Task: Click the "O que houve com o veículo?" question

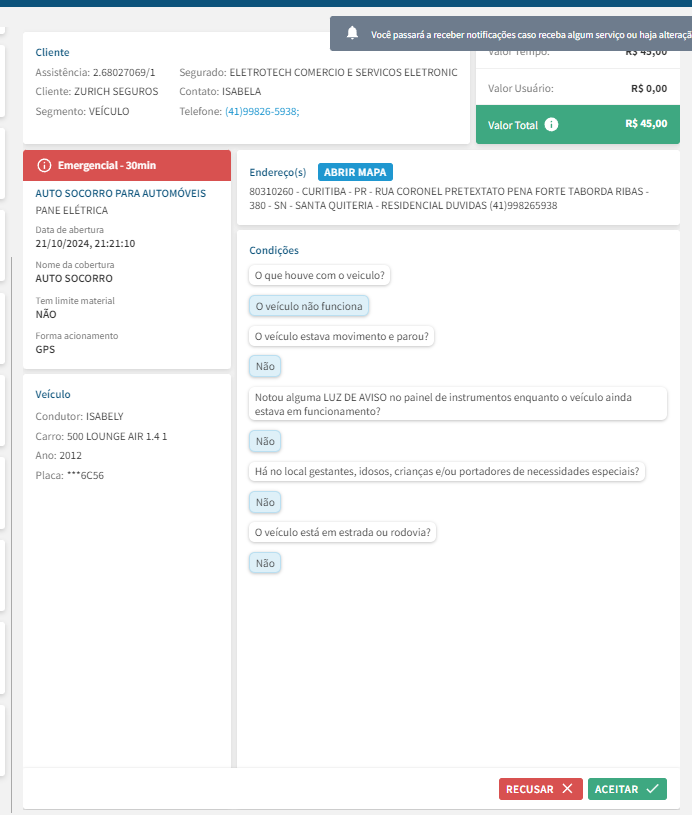Action: pos(321,276)
